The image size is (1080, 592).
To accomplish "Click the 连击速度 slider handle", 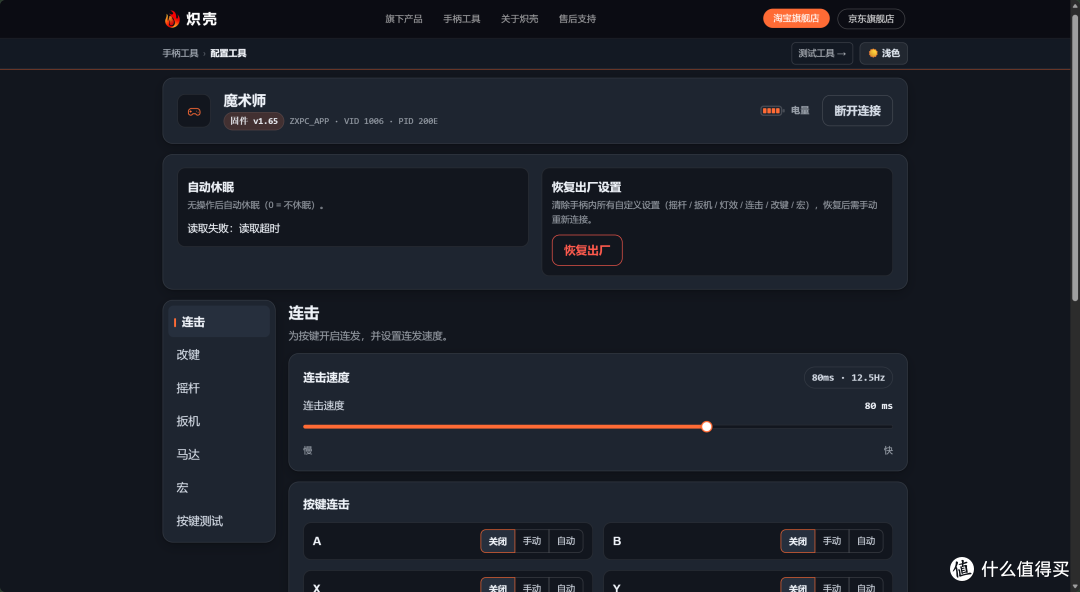I will [707, 427].
